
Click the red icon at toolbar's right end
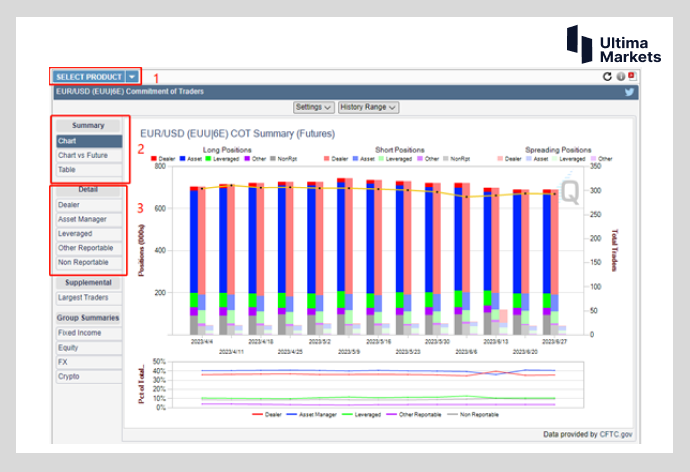click(x=631, y=76)
